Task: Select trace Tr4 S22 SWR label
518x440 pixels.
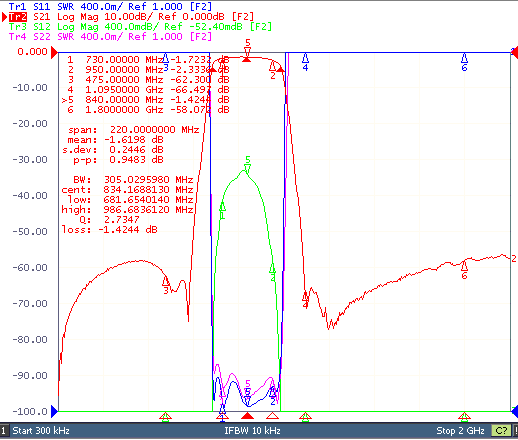Action: [x=110, y=37]
